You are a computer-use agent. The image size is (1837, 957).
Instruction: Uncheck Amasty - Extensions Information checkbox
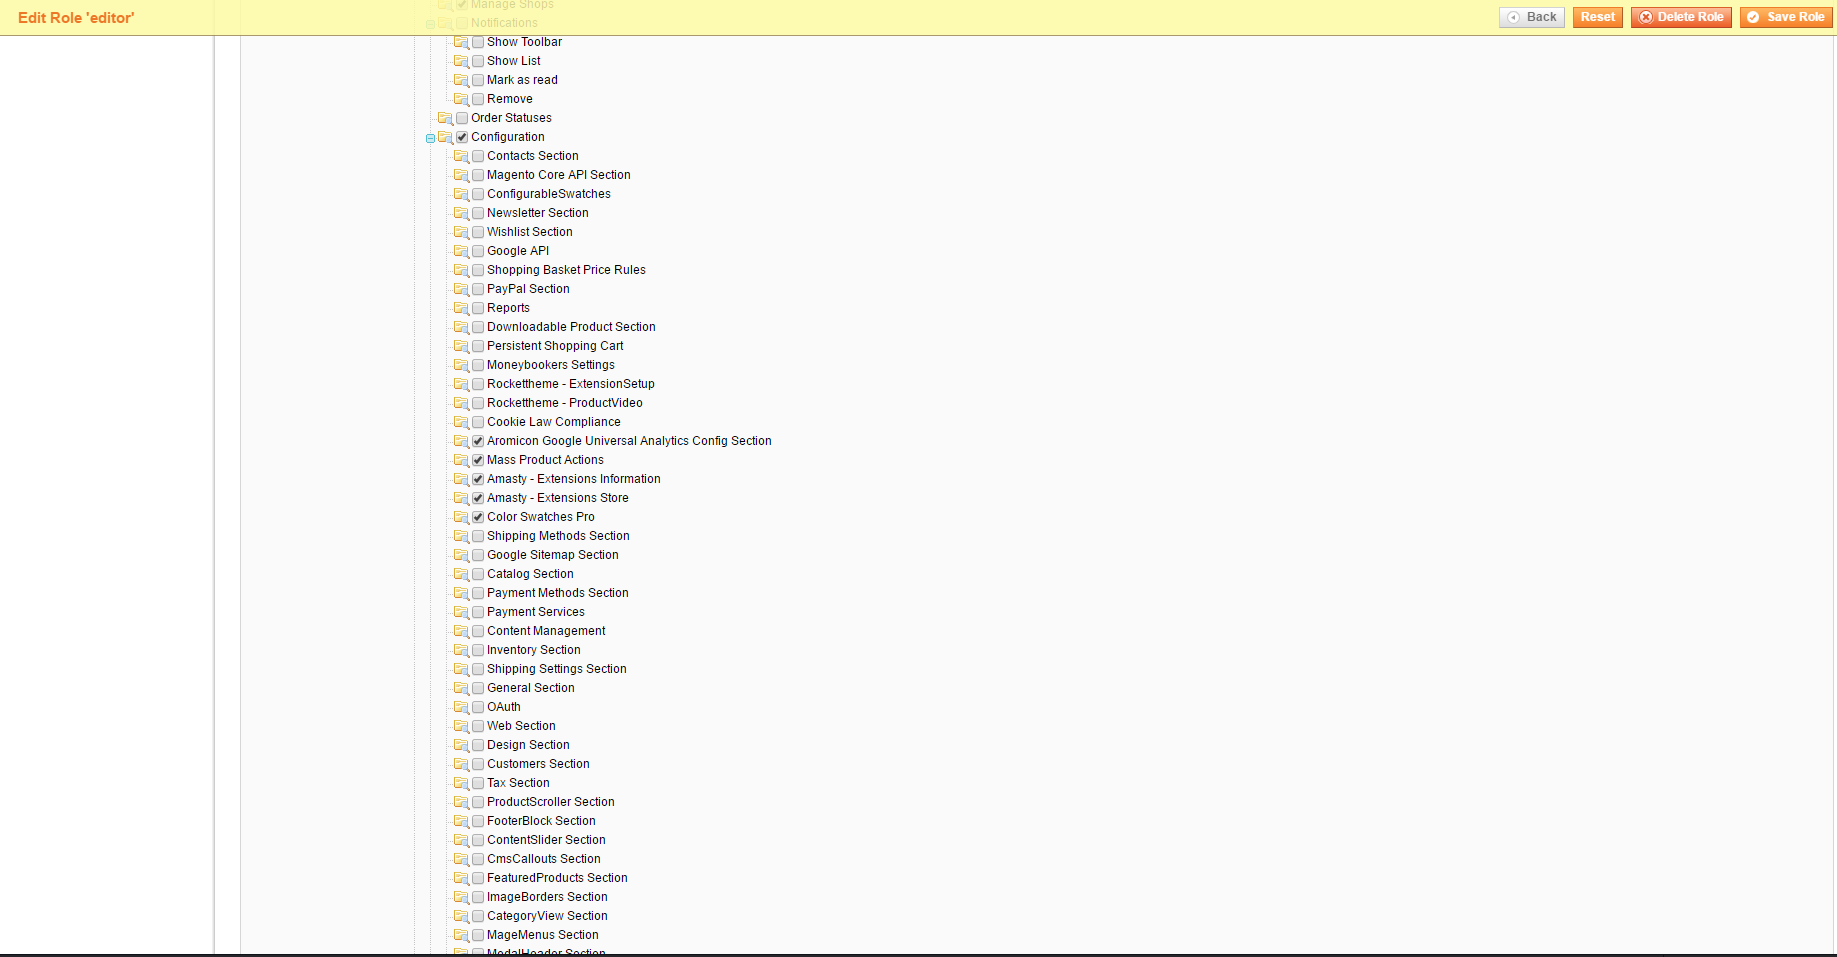[x=478, y=479]
